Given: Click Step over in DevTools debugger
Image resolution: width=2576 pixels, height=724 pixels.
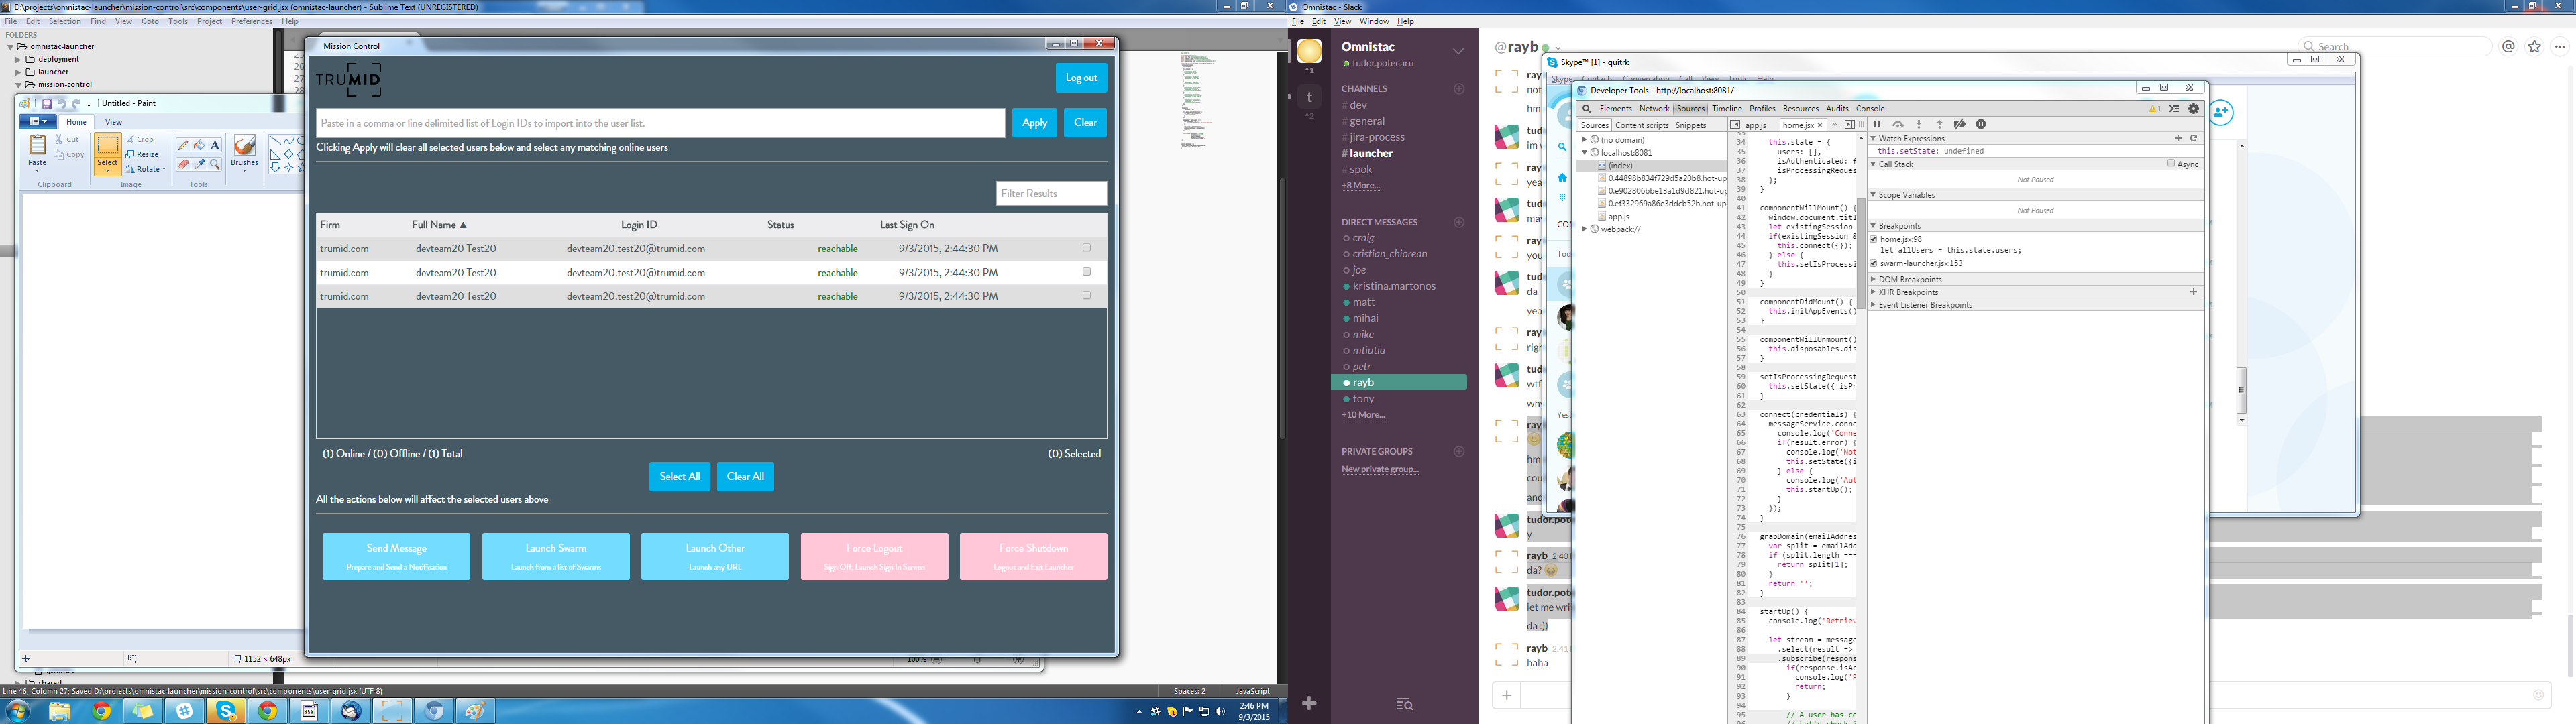Looking at the screenshot, I should tap(1898, 124).
